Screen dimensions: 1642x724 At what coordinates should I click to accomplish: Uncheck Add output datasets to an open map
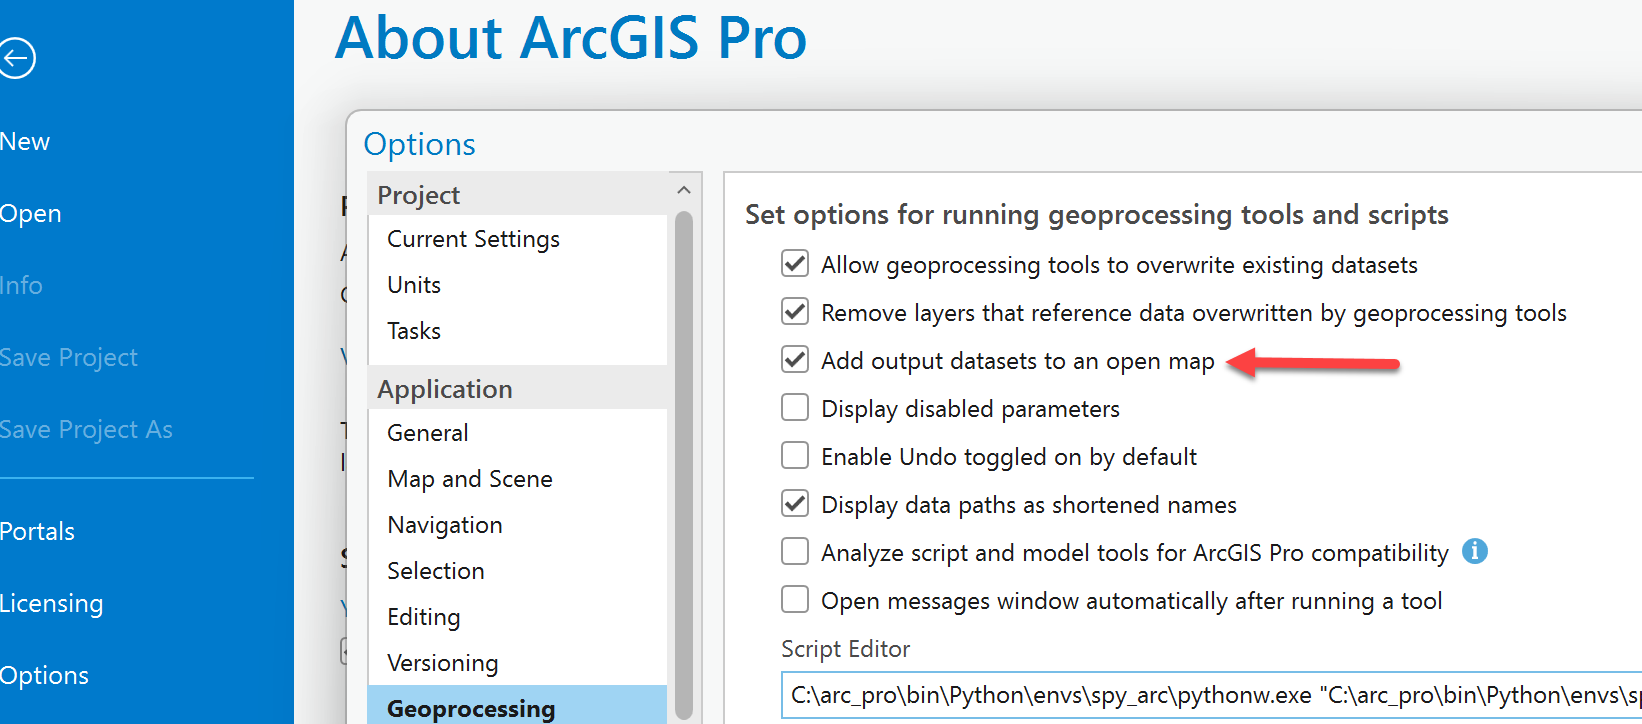[x=795, y=360]
